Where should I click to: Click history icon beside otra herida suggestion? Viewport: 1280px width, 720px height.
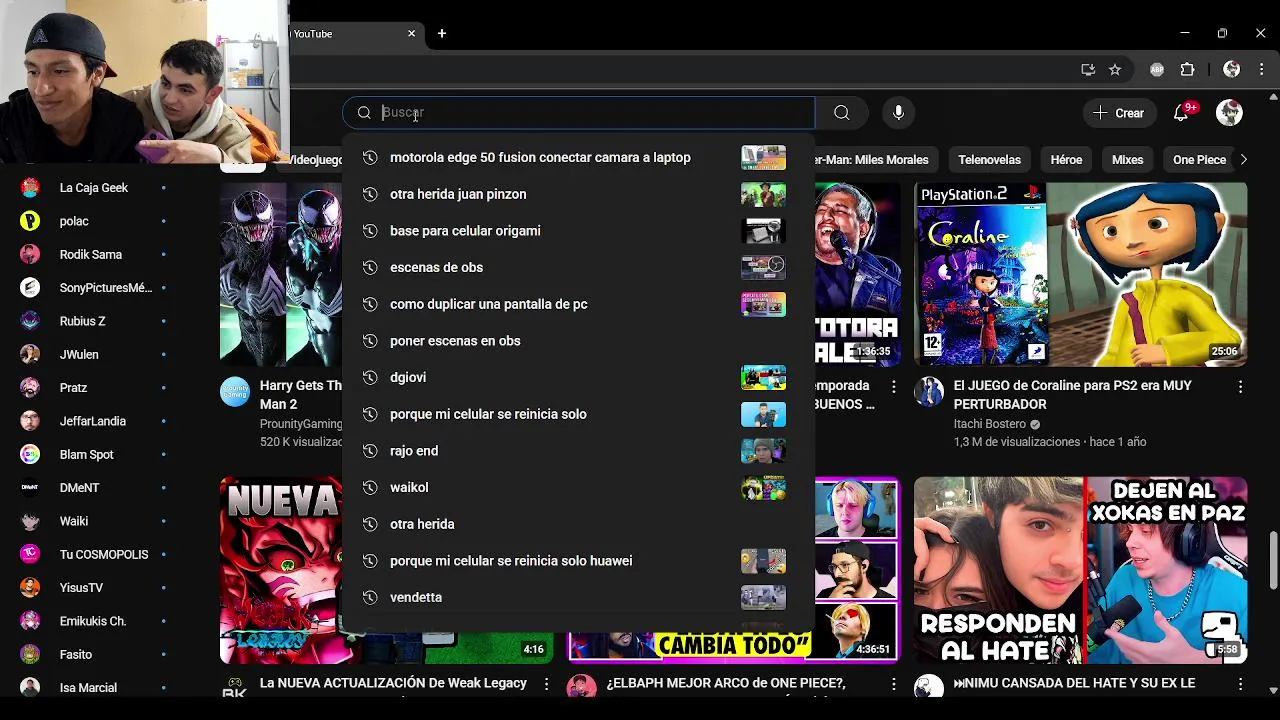tap(369, 524)
